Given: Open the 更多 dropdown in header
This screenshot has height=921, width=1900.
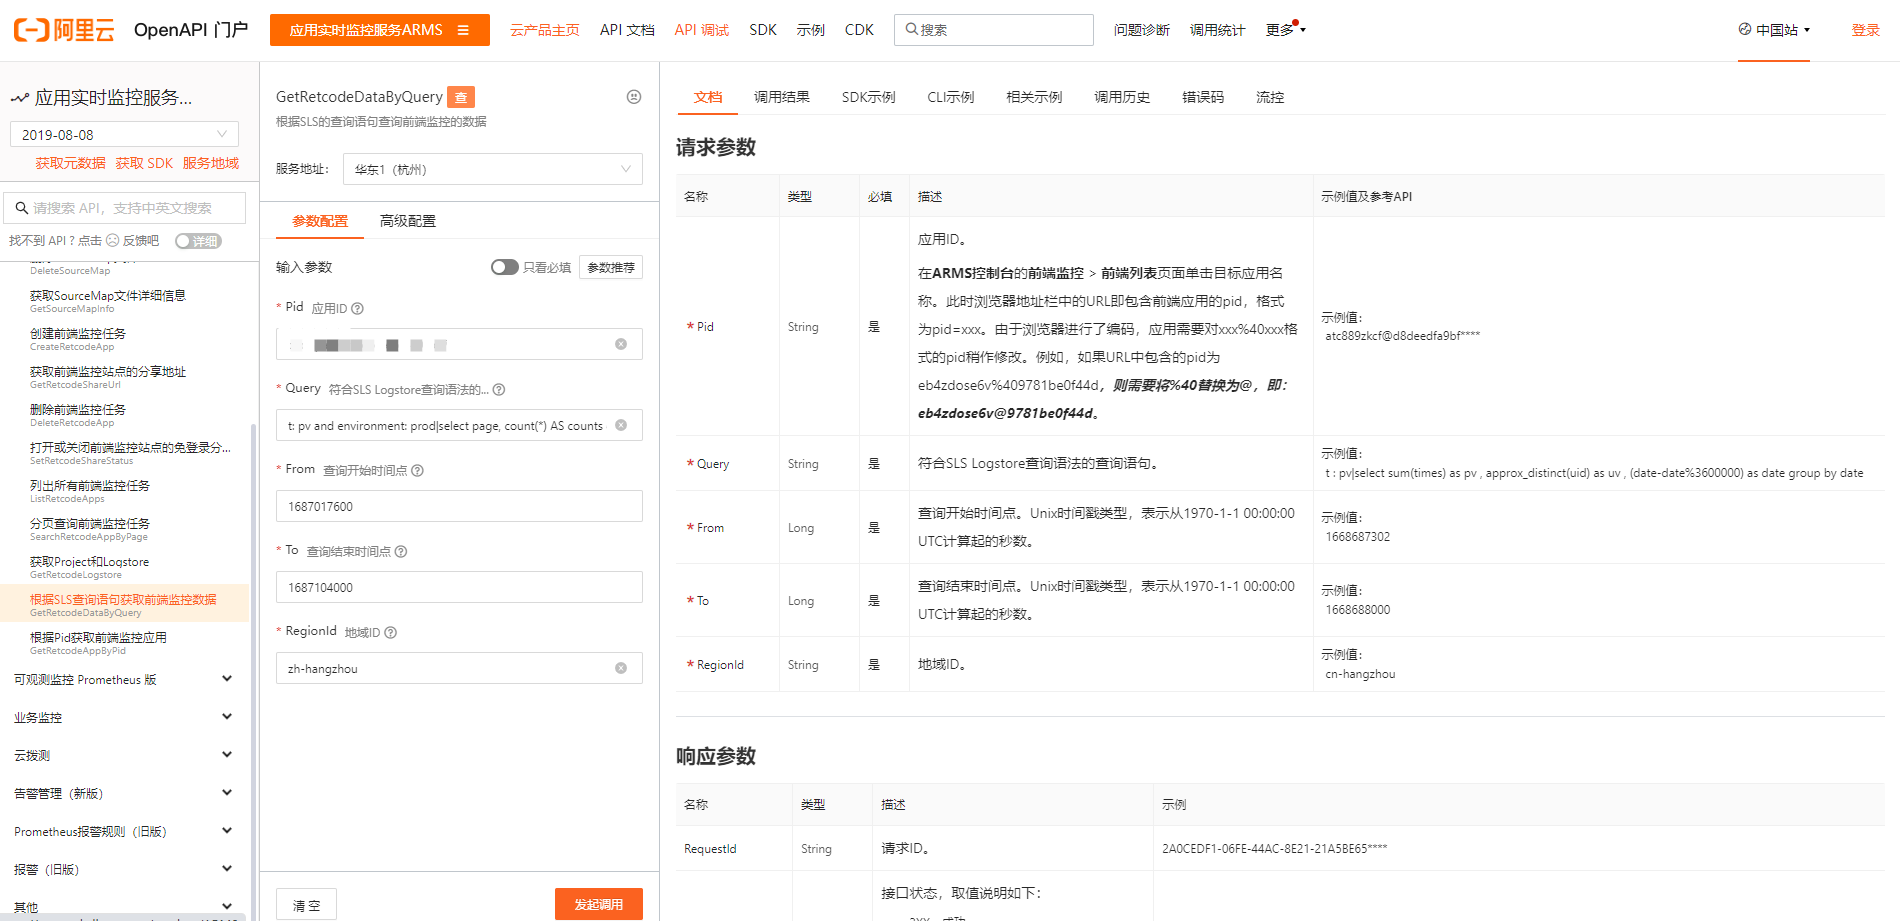Looking at the screenshot, I should click(x=1286, y=30).
